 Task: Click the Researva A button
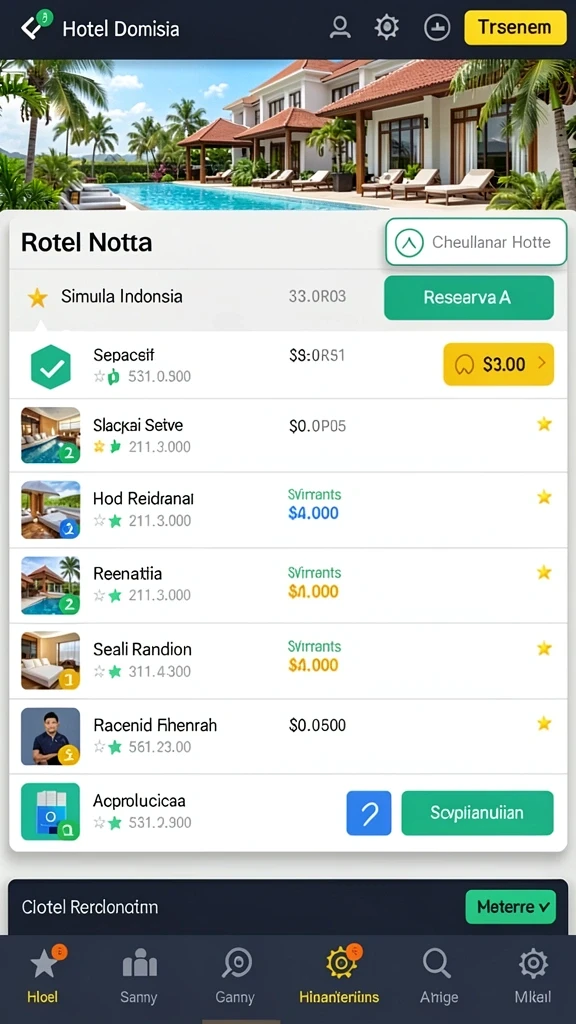point(468,298)
